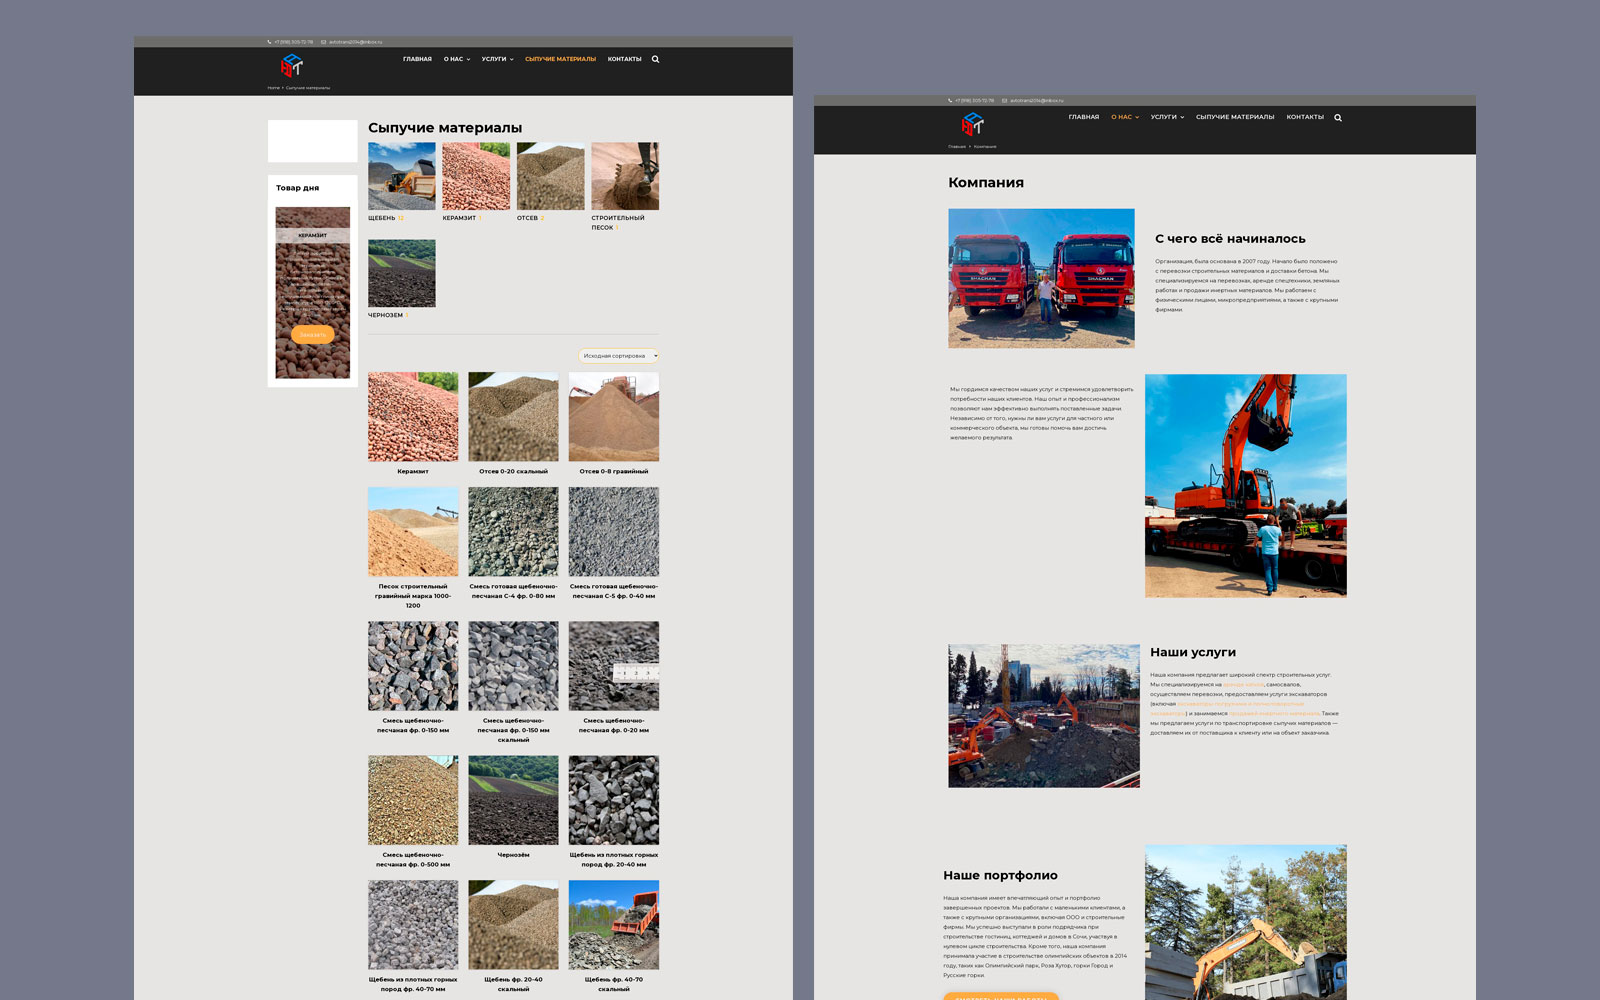Open ОТСЕВ category thumbnail
1600x1000 pixels.
pos(551,176)
